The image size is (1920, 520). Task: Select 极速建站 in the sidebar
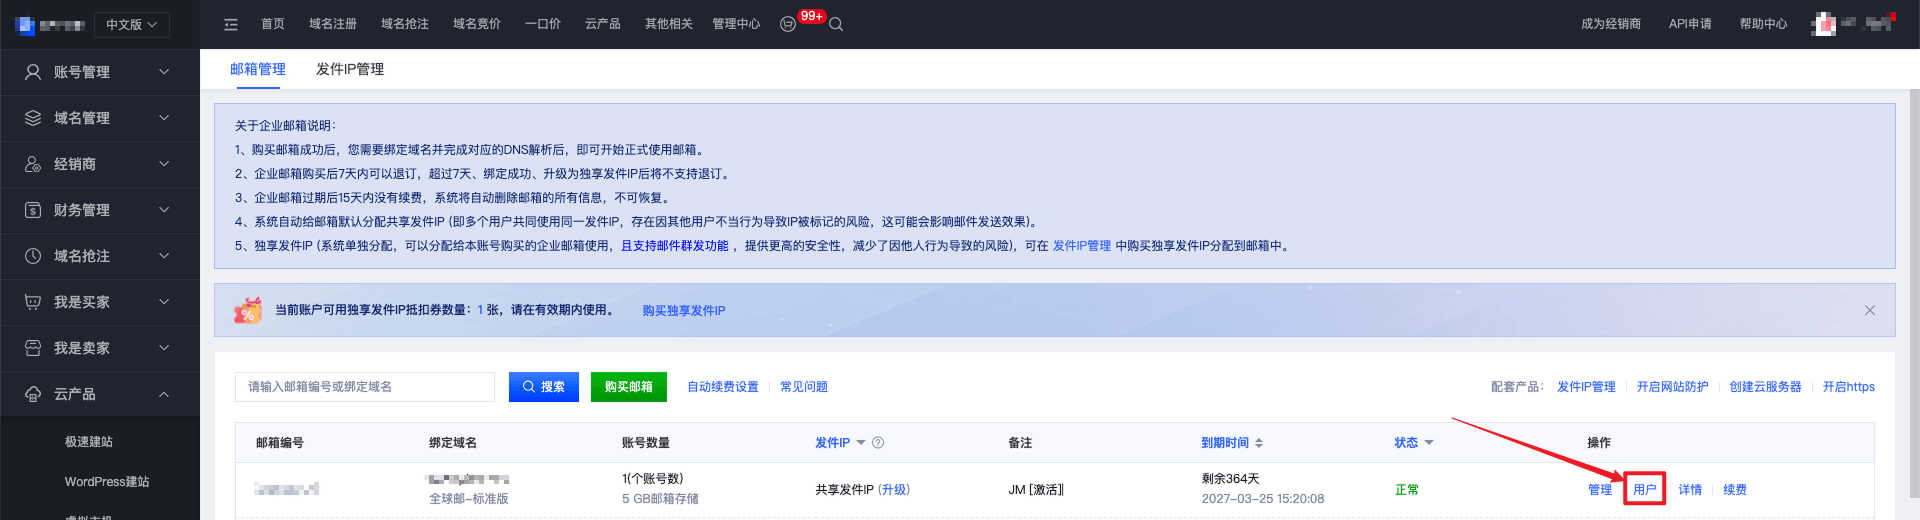[89, 441]
